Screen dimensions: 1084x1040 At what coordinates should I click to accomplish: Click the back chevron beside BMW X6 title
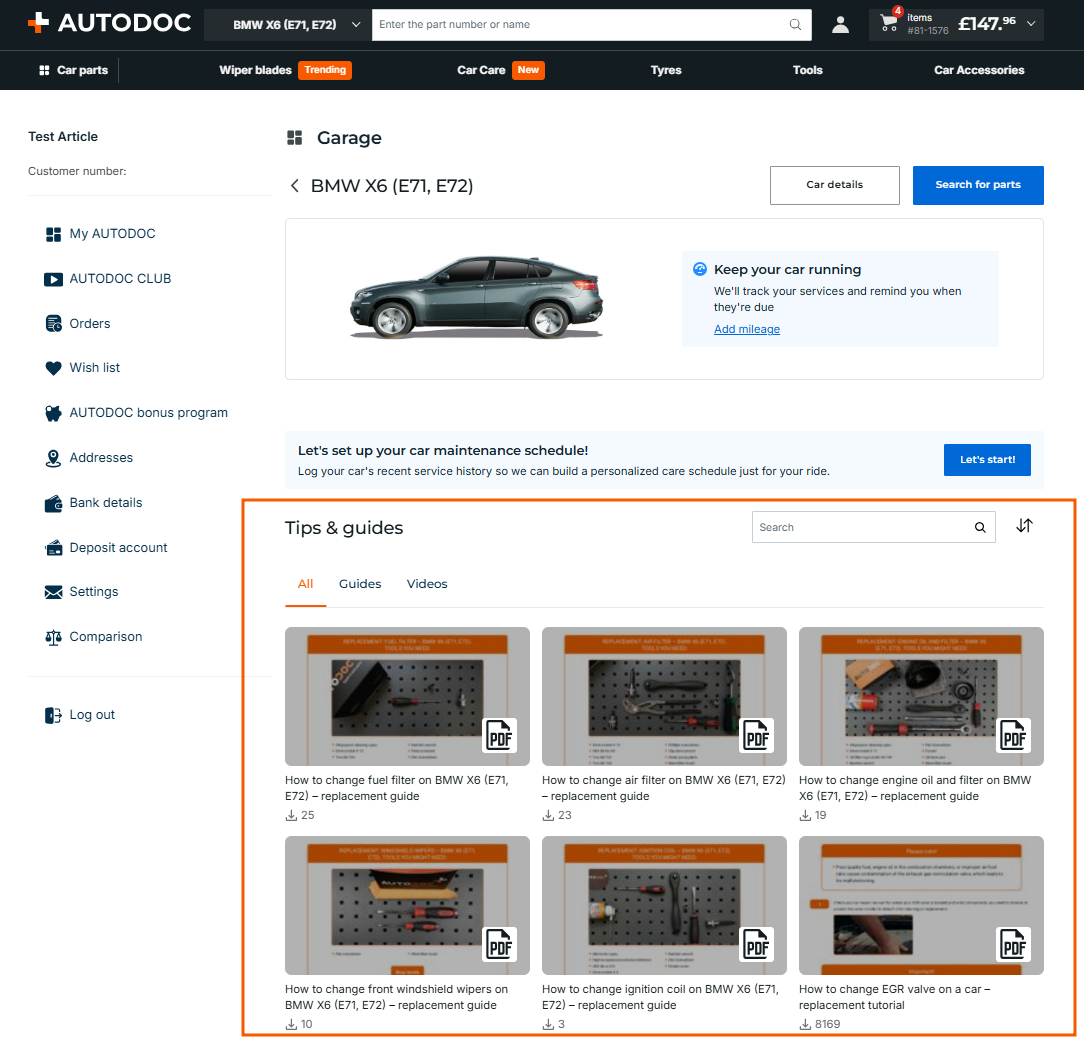click(295, 185)
